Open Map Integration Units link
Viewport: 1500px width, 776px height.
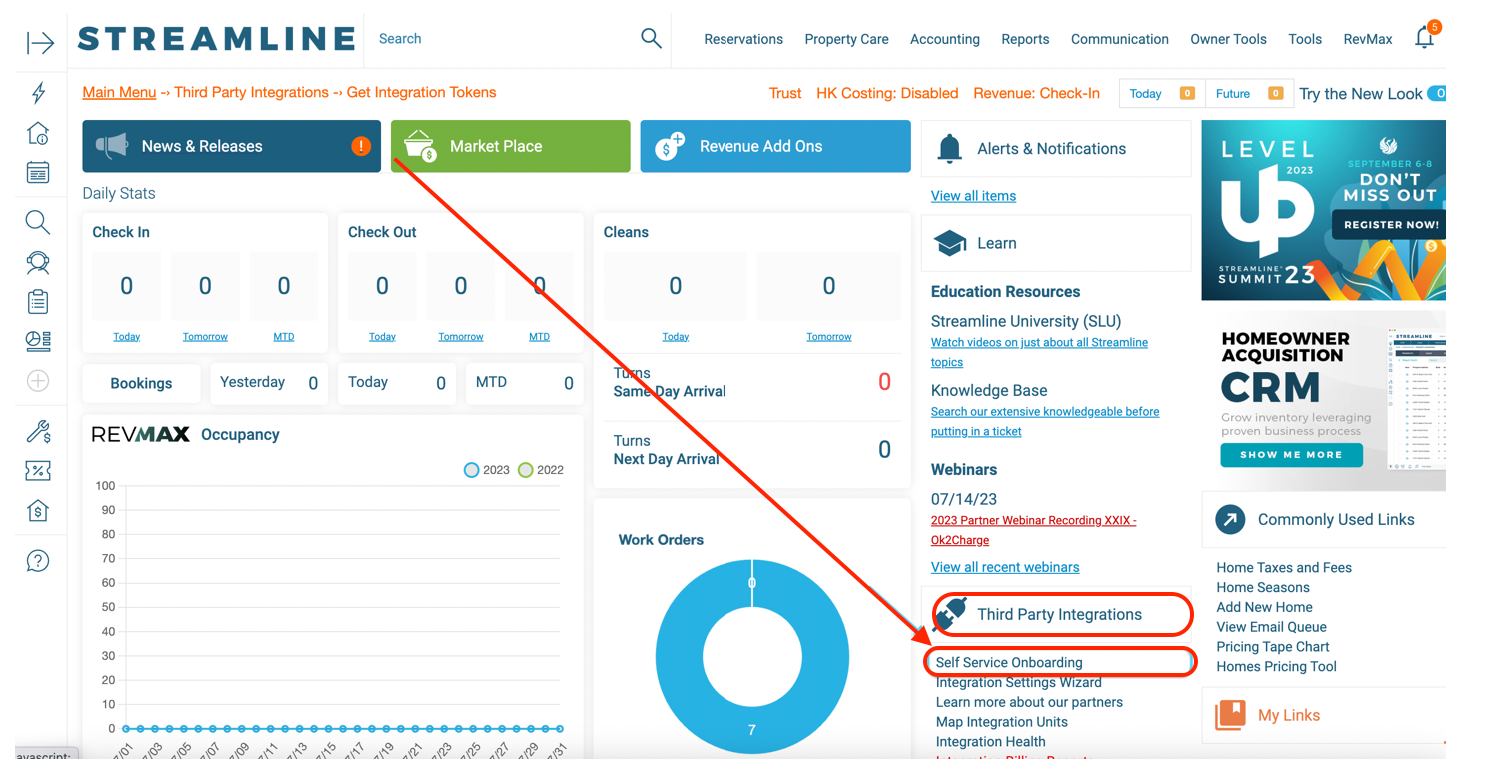[x=1001, y=722]
